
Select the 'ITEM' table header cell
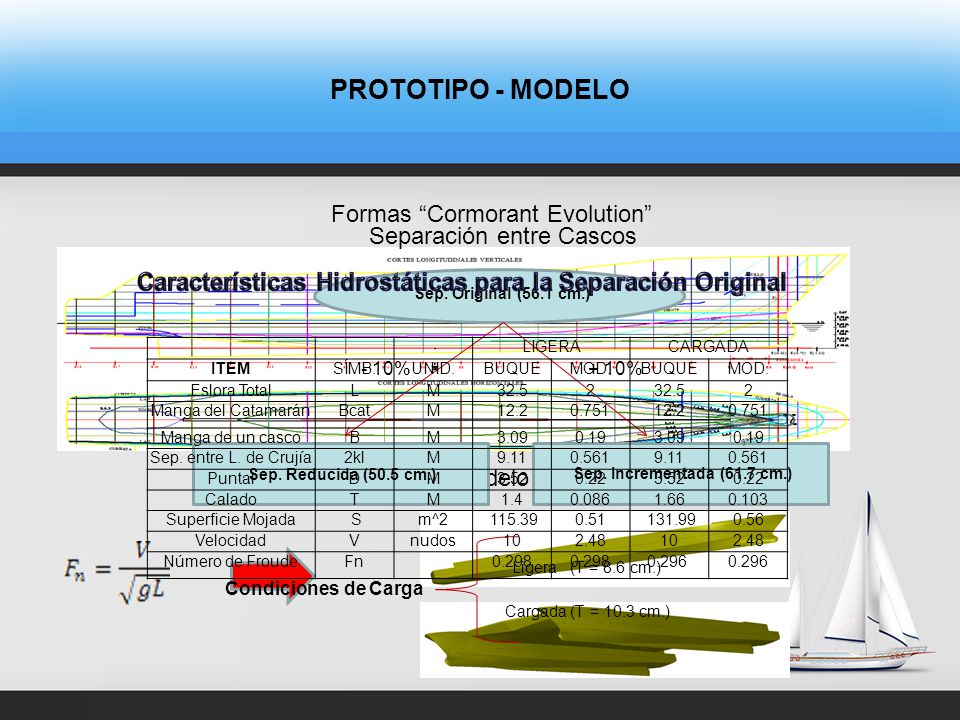pyautogui.click(x=231, y=369)
